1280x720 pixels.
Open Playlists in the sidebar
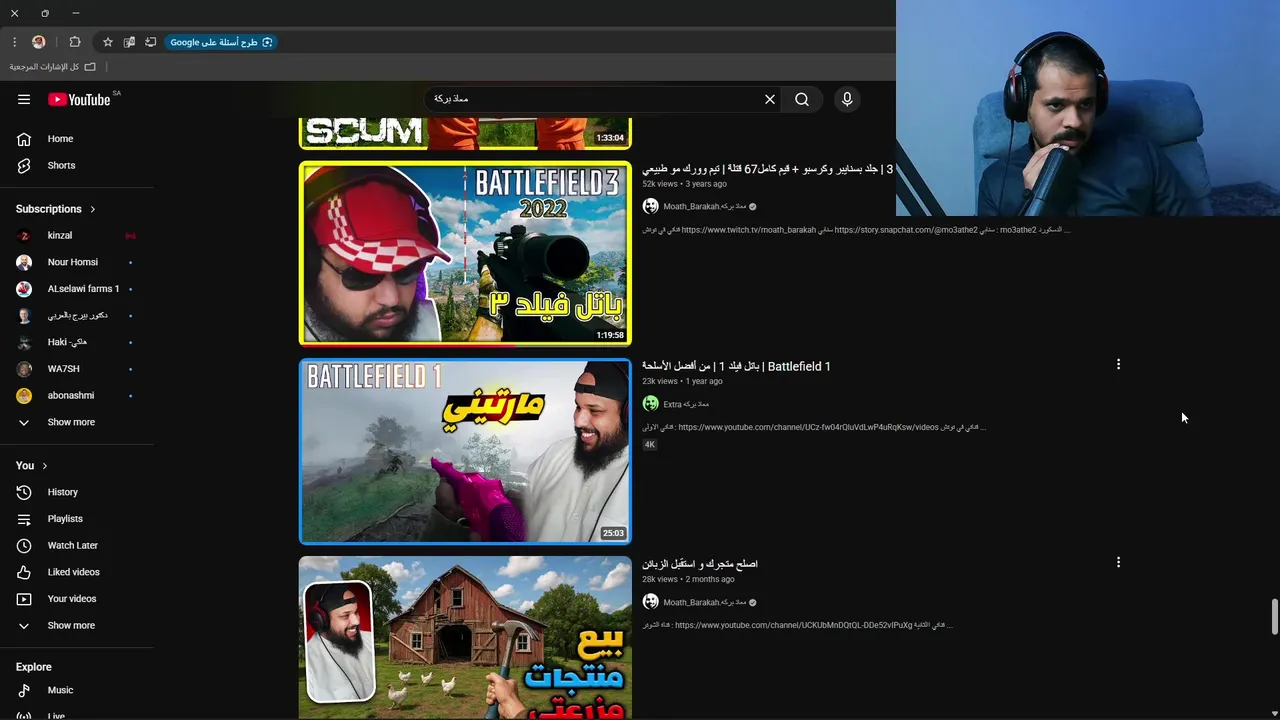77,519
